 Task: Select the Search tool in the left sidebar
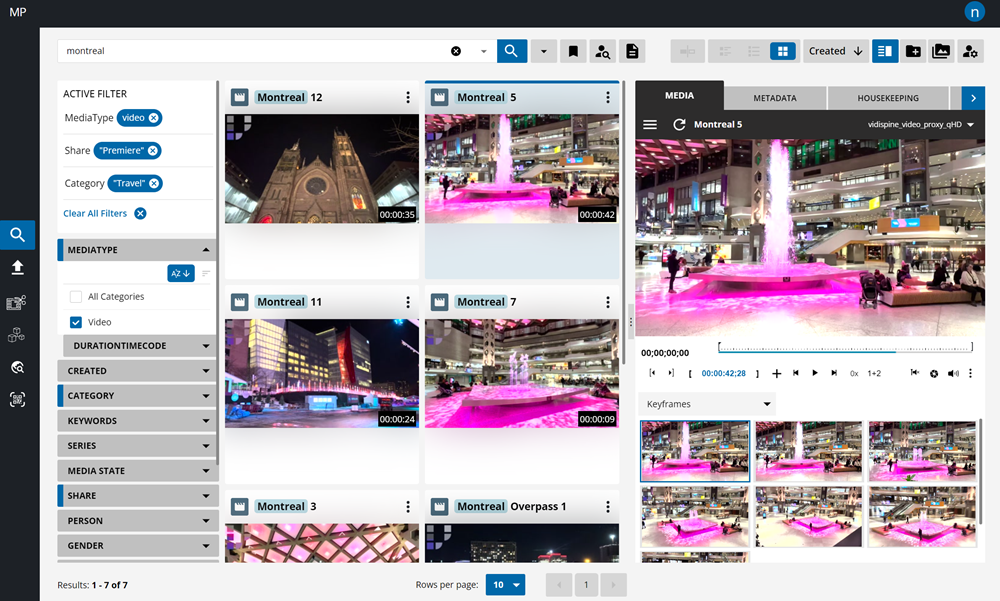point(17,234)
